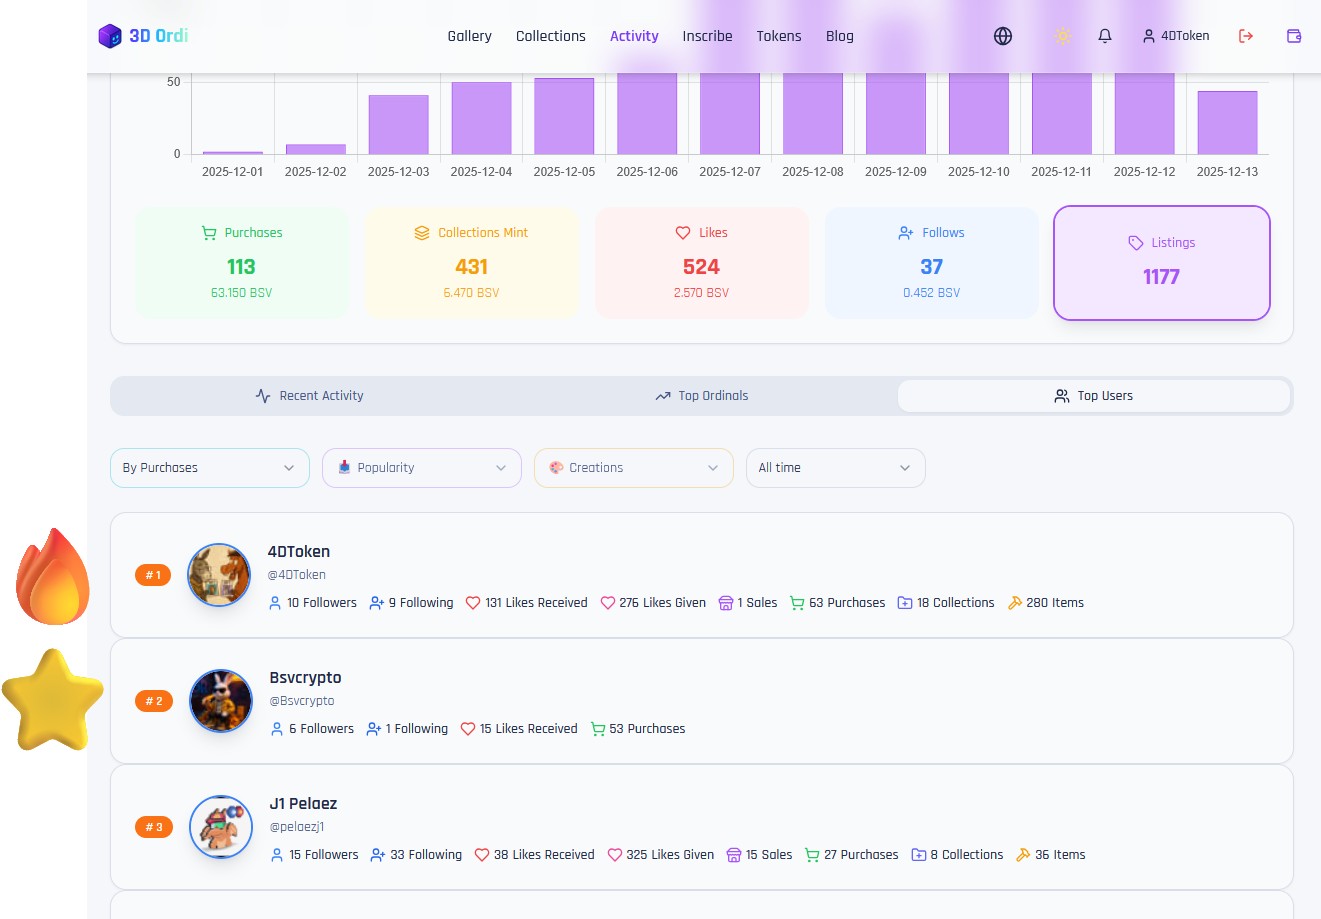Click the gold star emoji icon

(x=53, y=700)
